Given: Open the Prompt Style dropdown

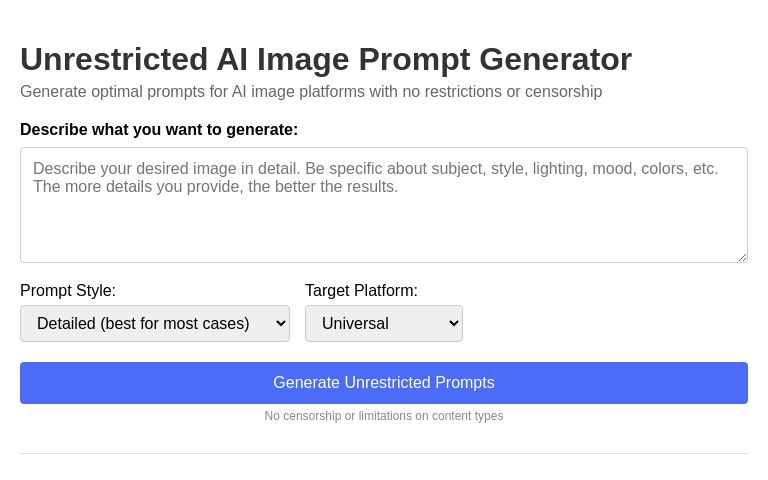Looking at the screenshot, I should pyautogui.click(x=155, y=324).
